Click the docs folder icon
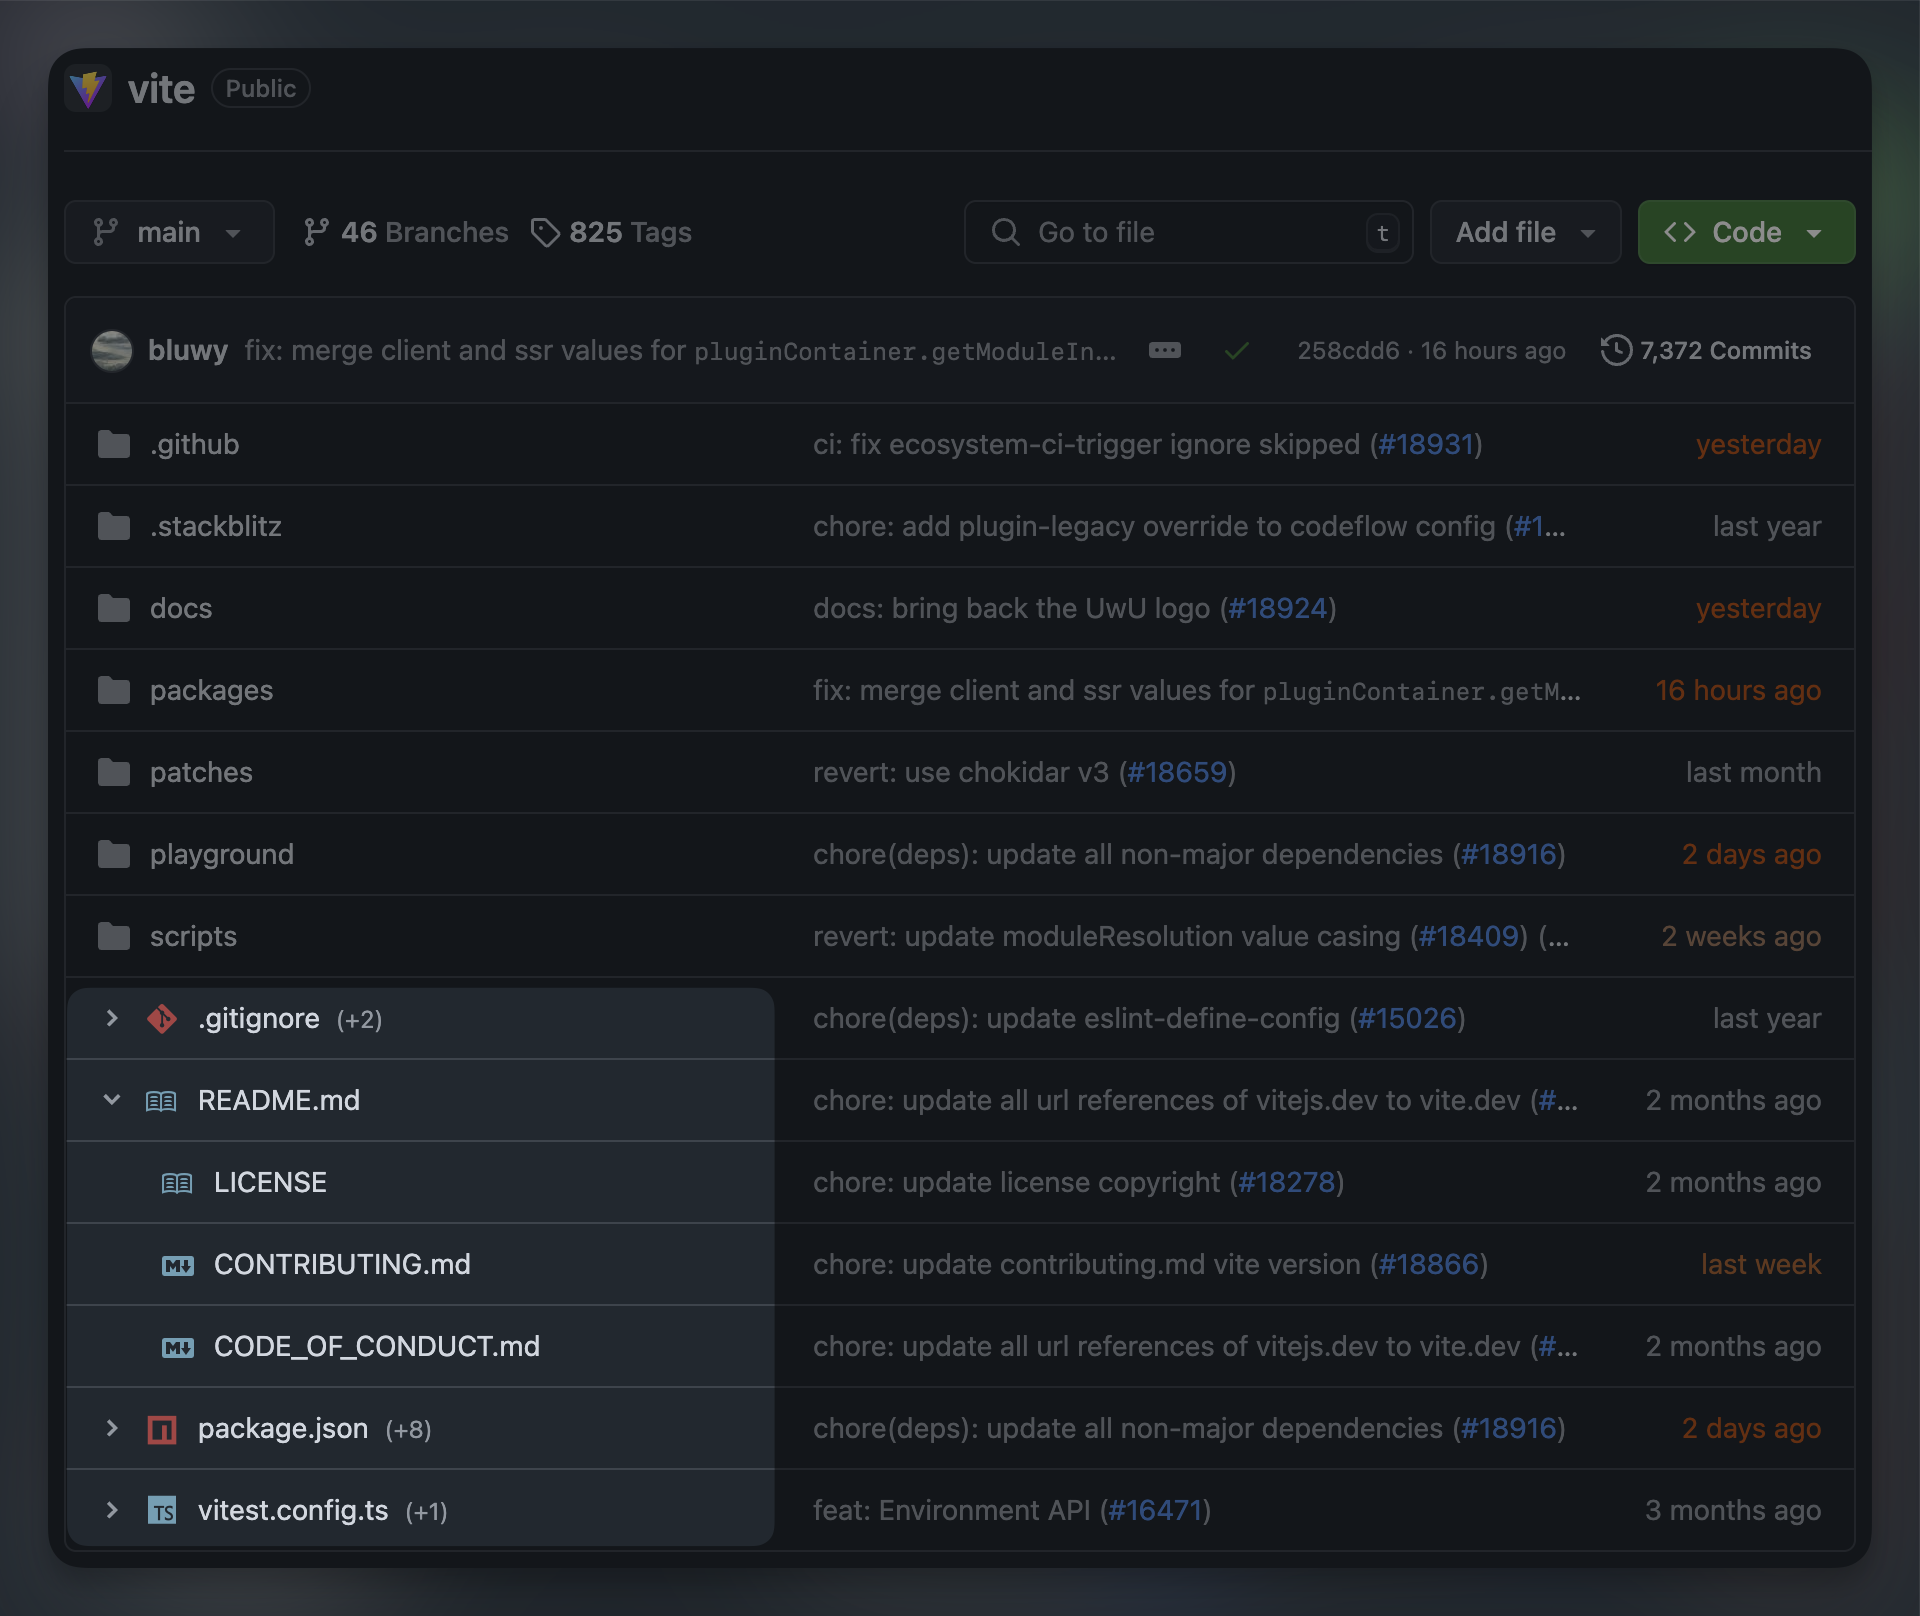Image resolution: width=1920 pixels, height=1616 pixels. click(114, 608)
